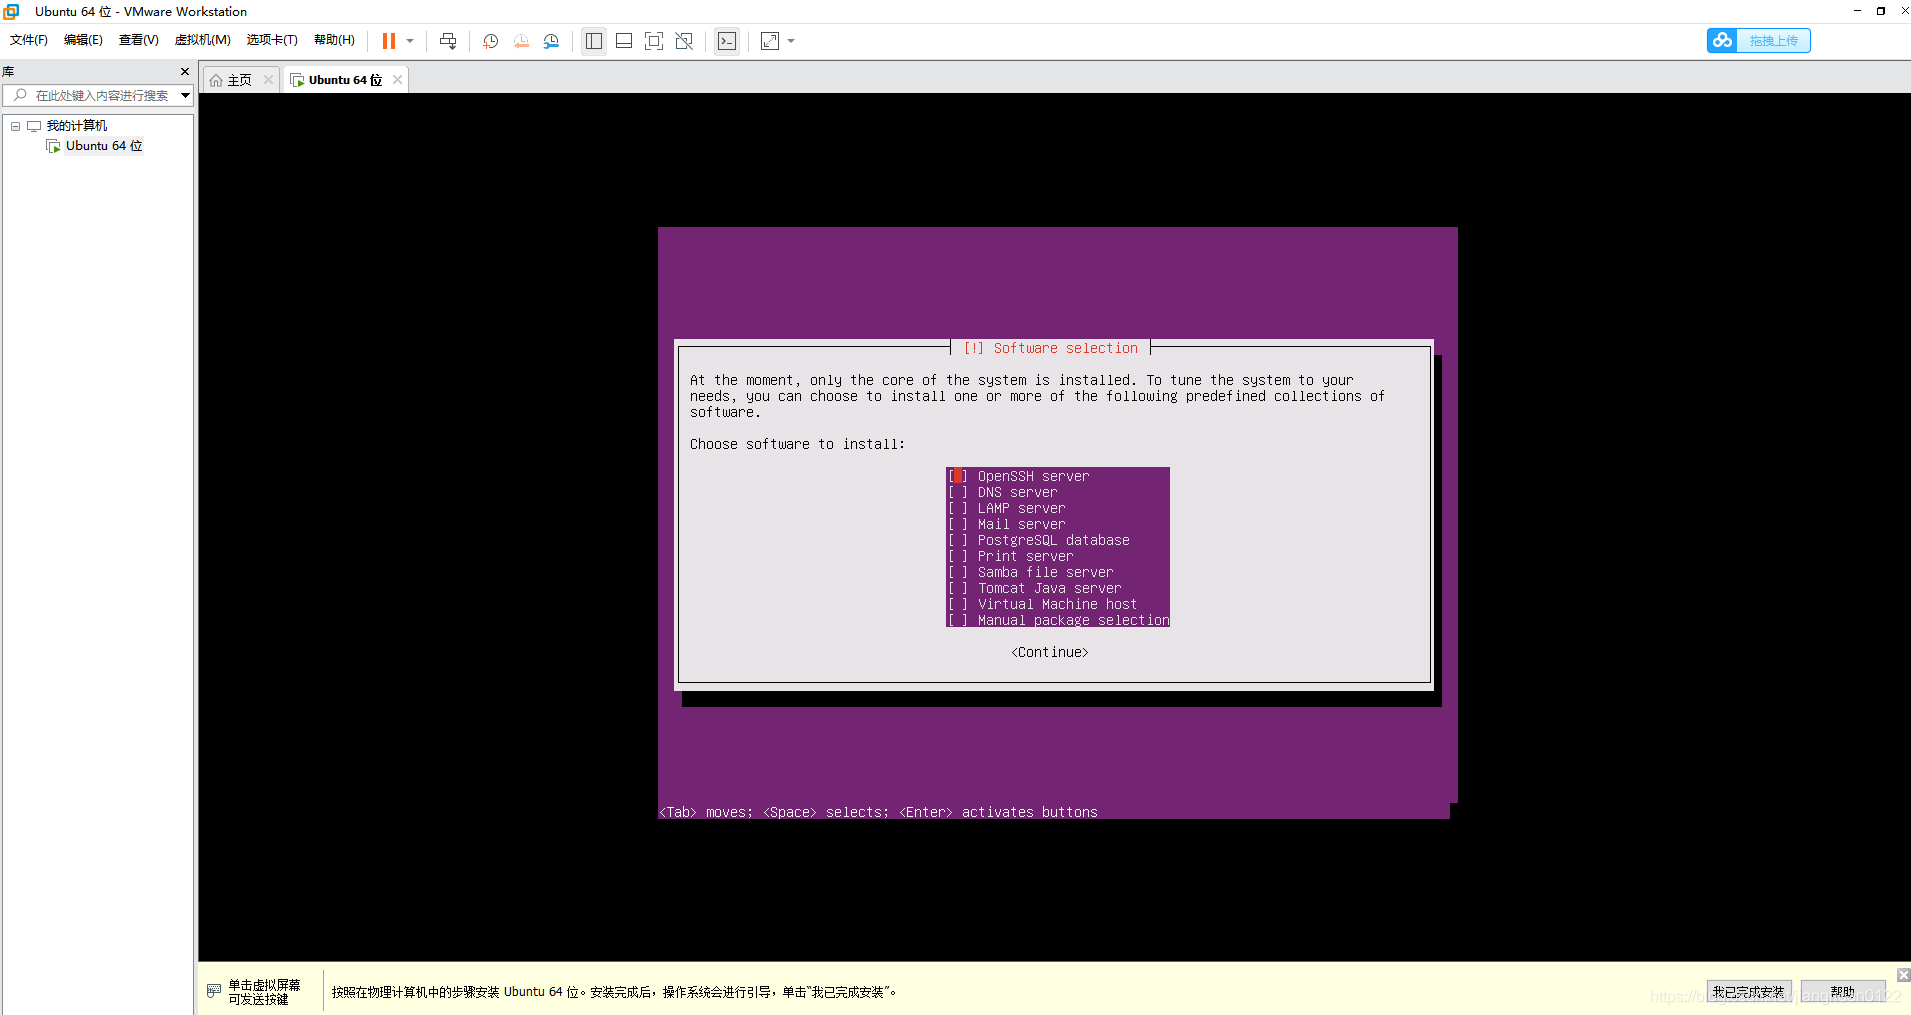
Task: Toggle the PostgreSQL database checkbox
Action: [958, 540]
